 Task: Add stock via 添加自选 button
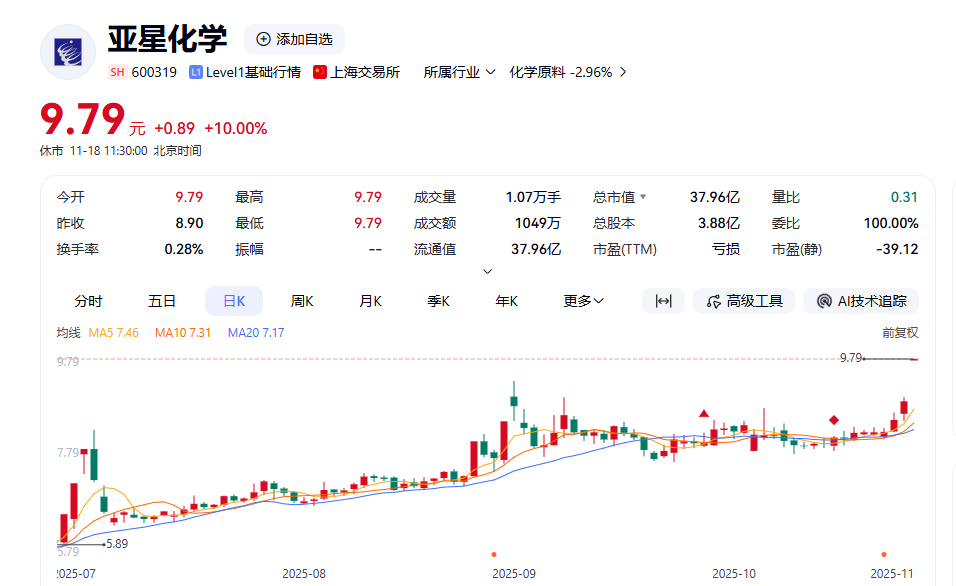(x=294, y=39)
